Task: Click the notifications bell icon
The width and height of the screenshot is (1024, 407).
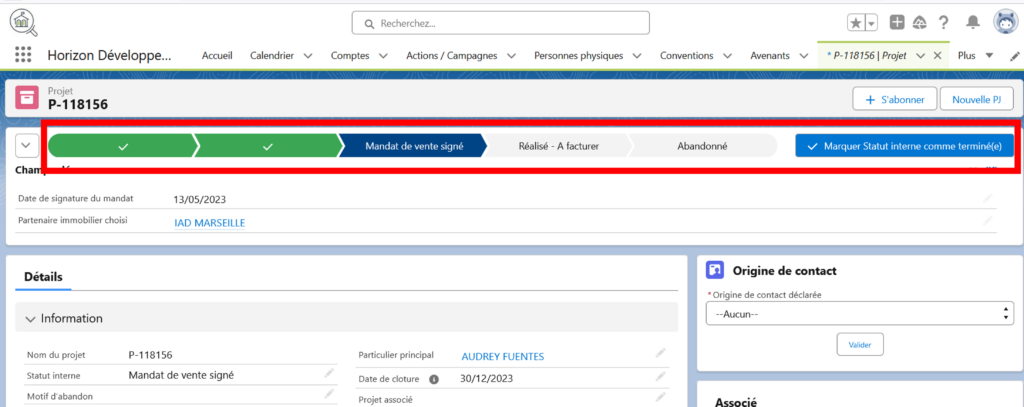Action: (972, 22)
